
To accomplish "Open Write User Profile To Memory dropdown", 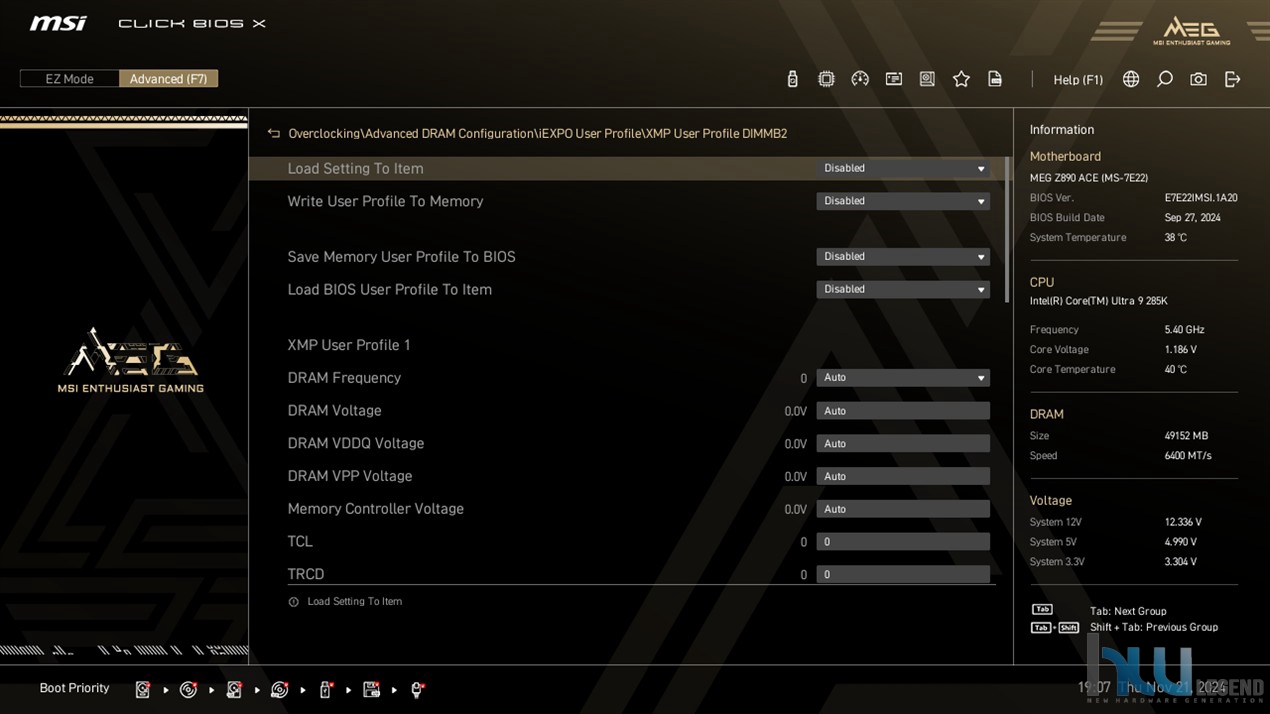I will point(903,201).
